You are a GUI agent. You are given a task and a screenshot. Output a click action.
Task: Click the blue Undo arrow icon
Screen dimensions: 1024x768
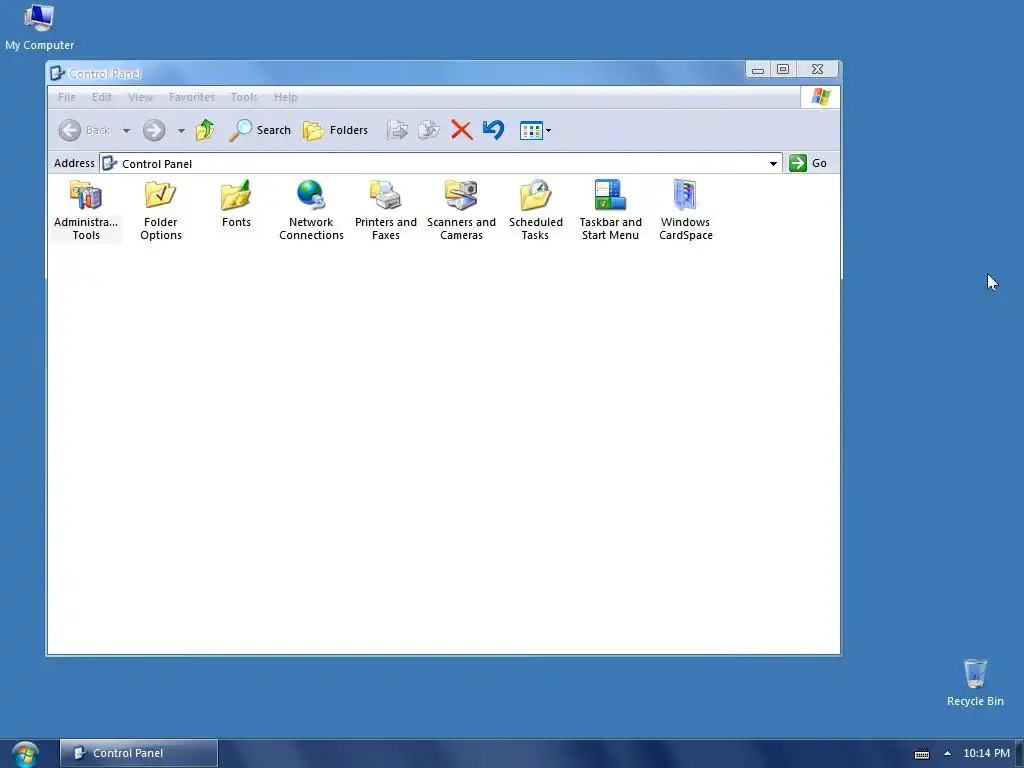point(494,130)
